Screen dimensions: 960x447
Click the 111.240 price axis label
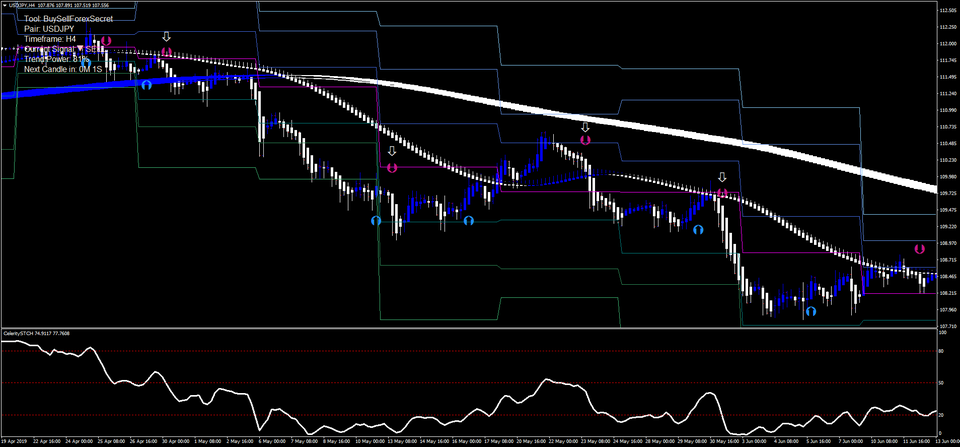click(948, 94)
